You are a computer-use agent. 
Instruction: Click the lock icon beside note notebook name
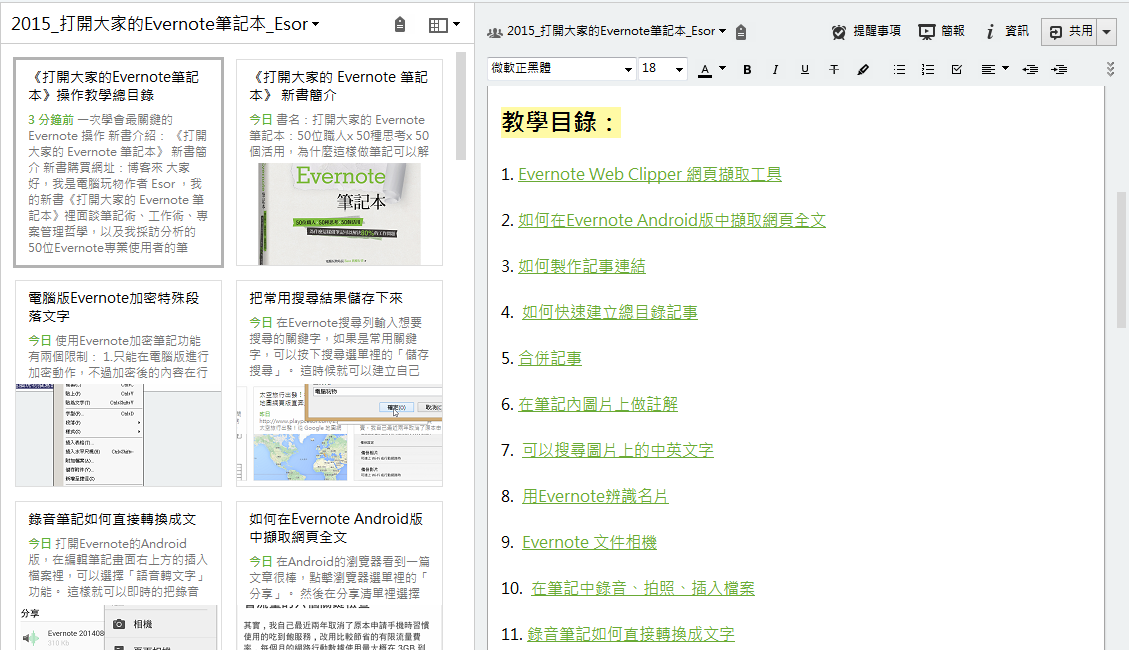pos(741,32)
